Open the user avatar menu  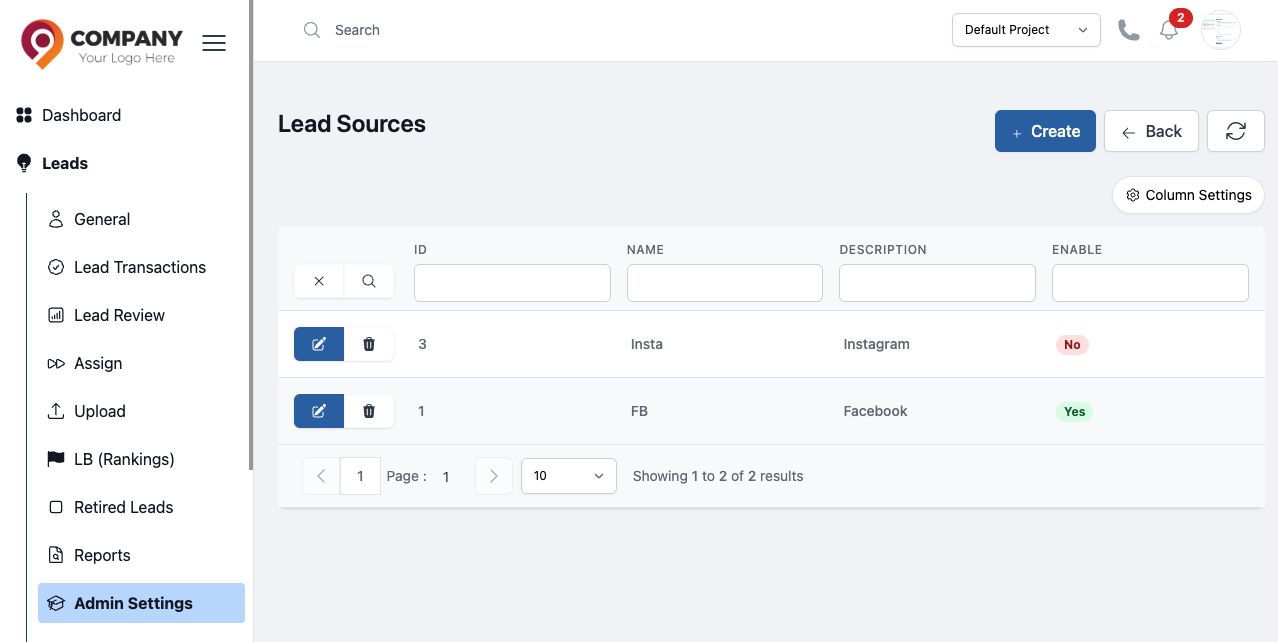1221,30
